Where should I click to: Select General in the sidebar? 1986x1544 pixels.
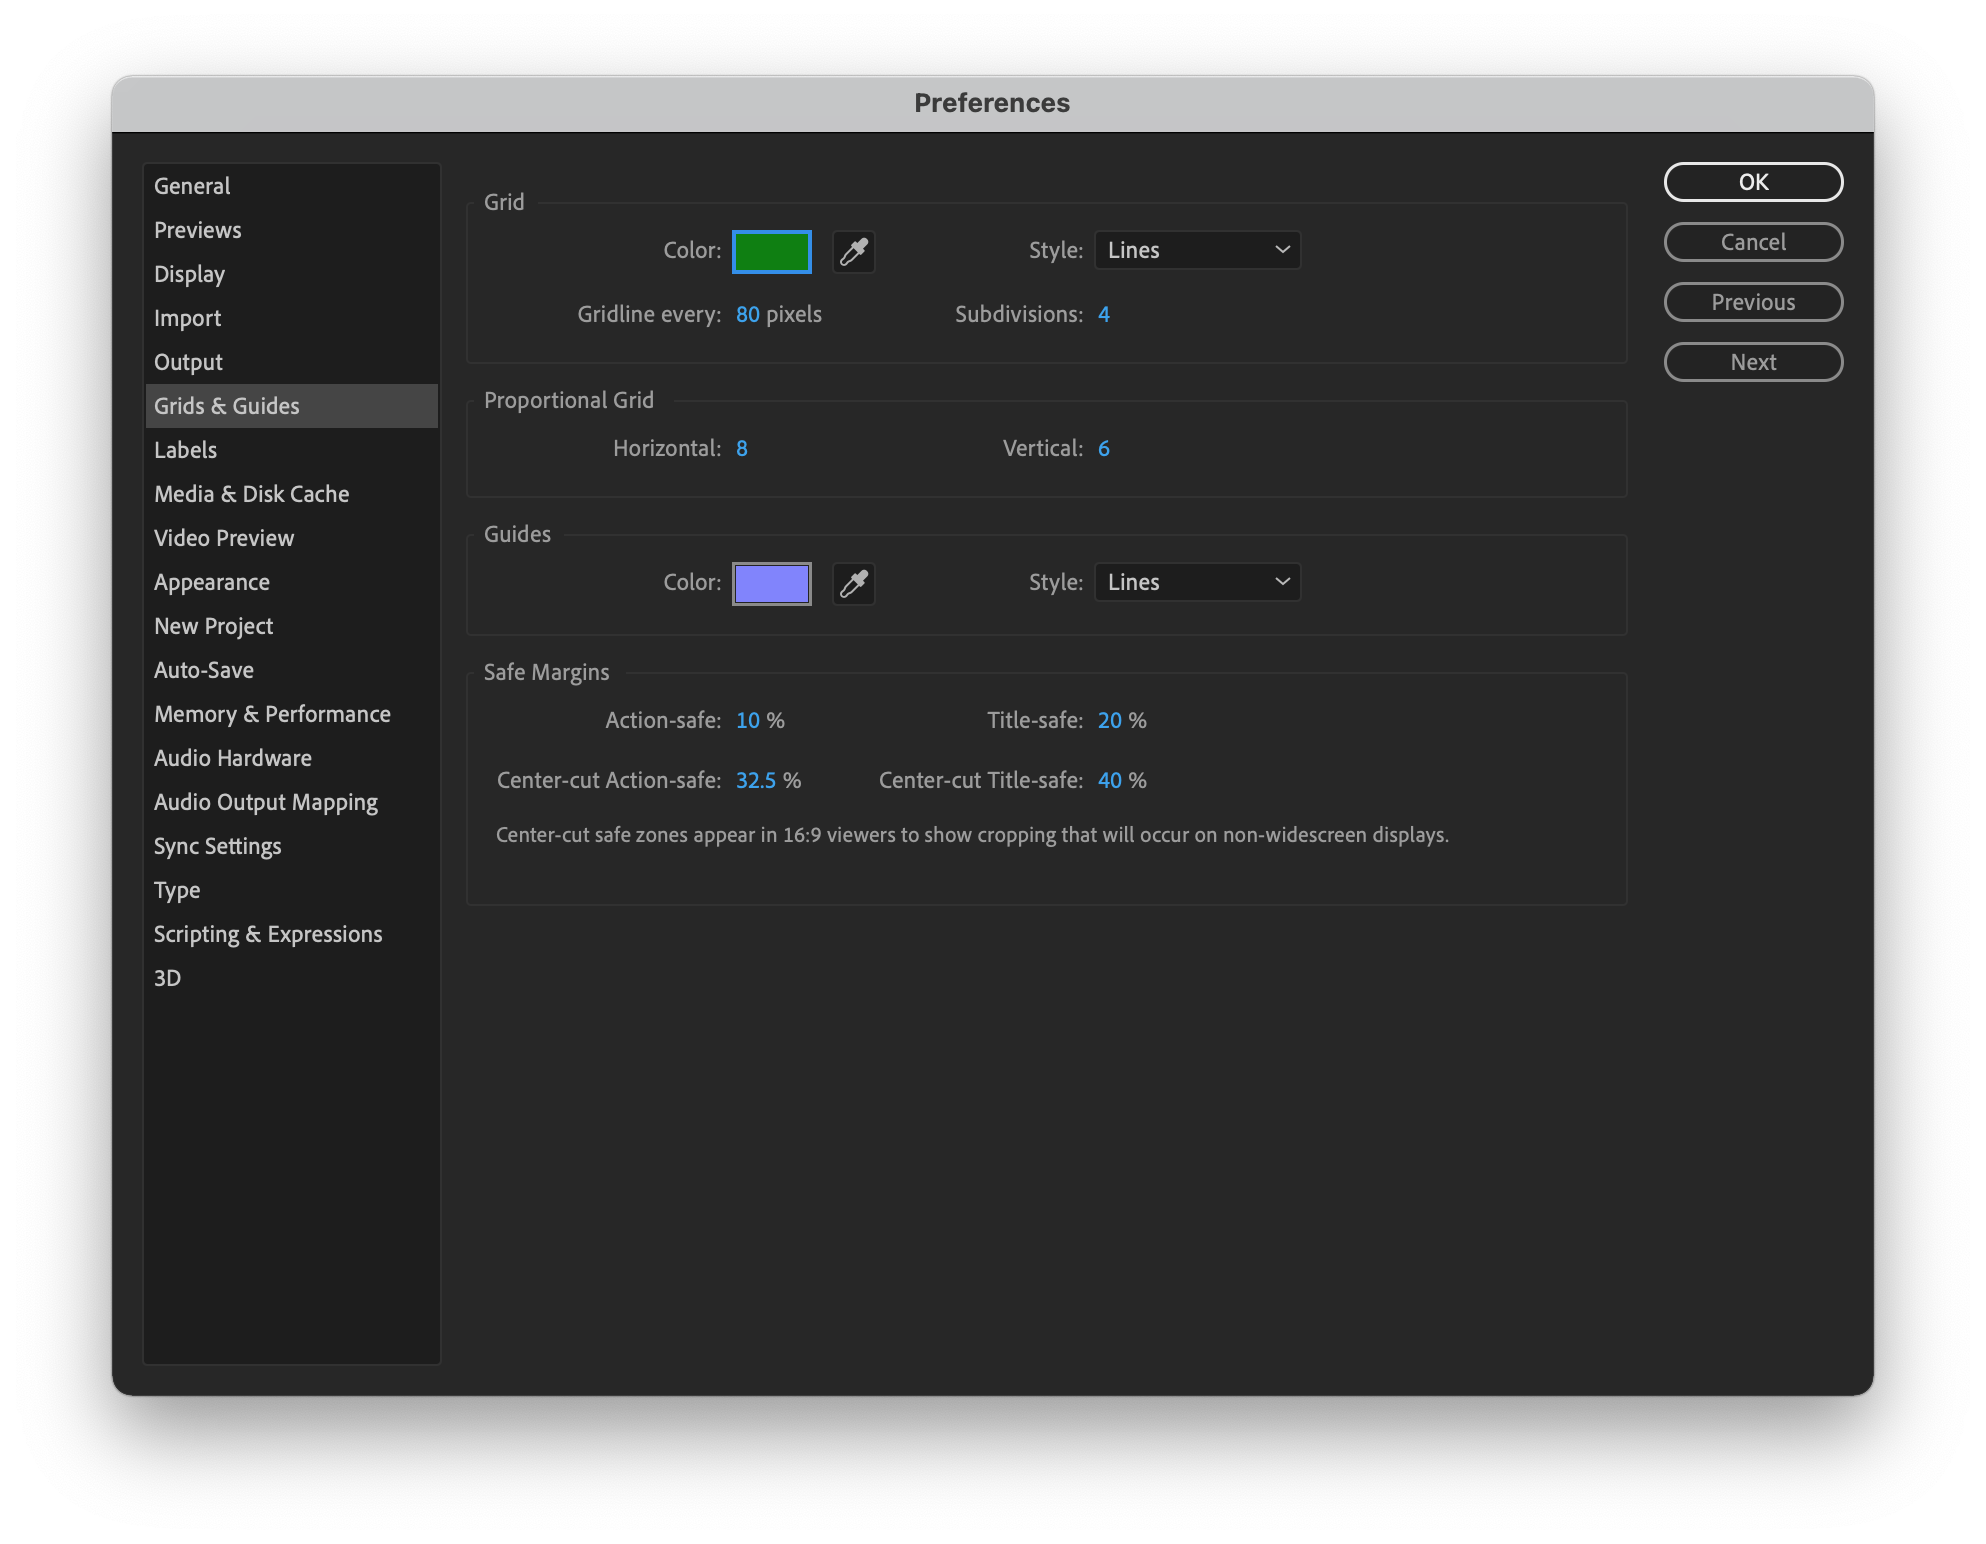pos(292,186)
